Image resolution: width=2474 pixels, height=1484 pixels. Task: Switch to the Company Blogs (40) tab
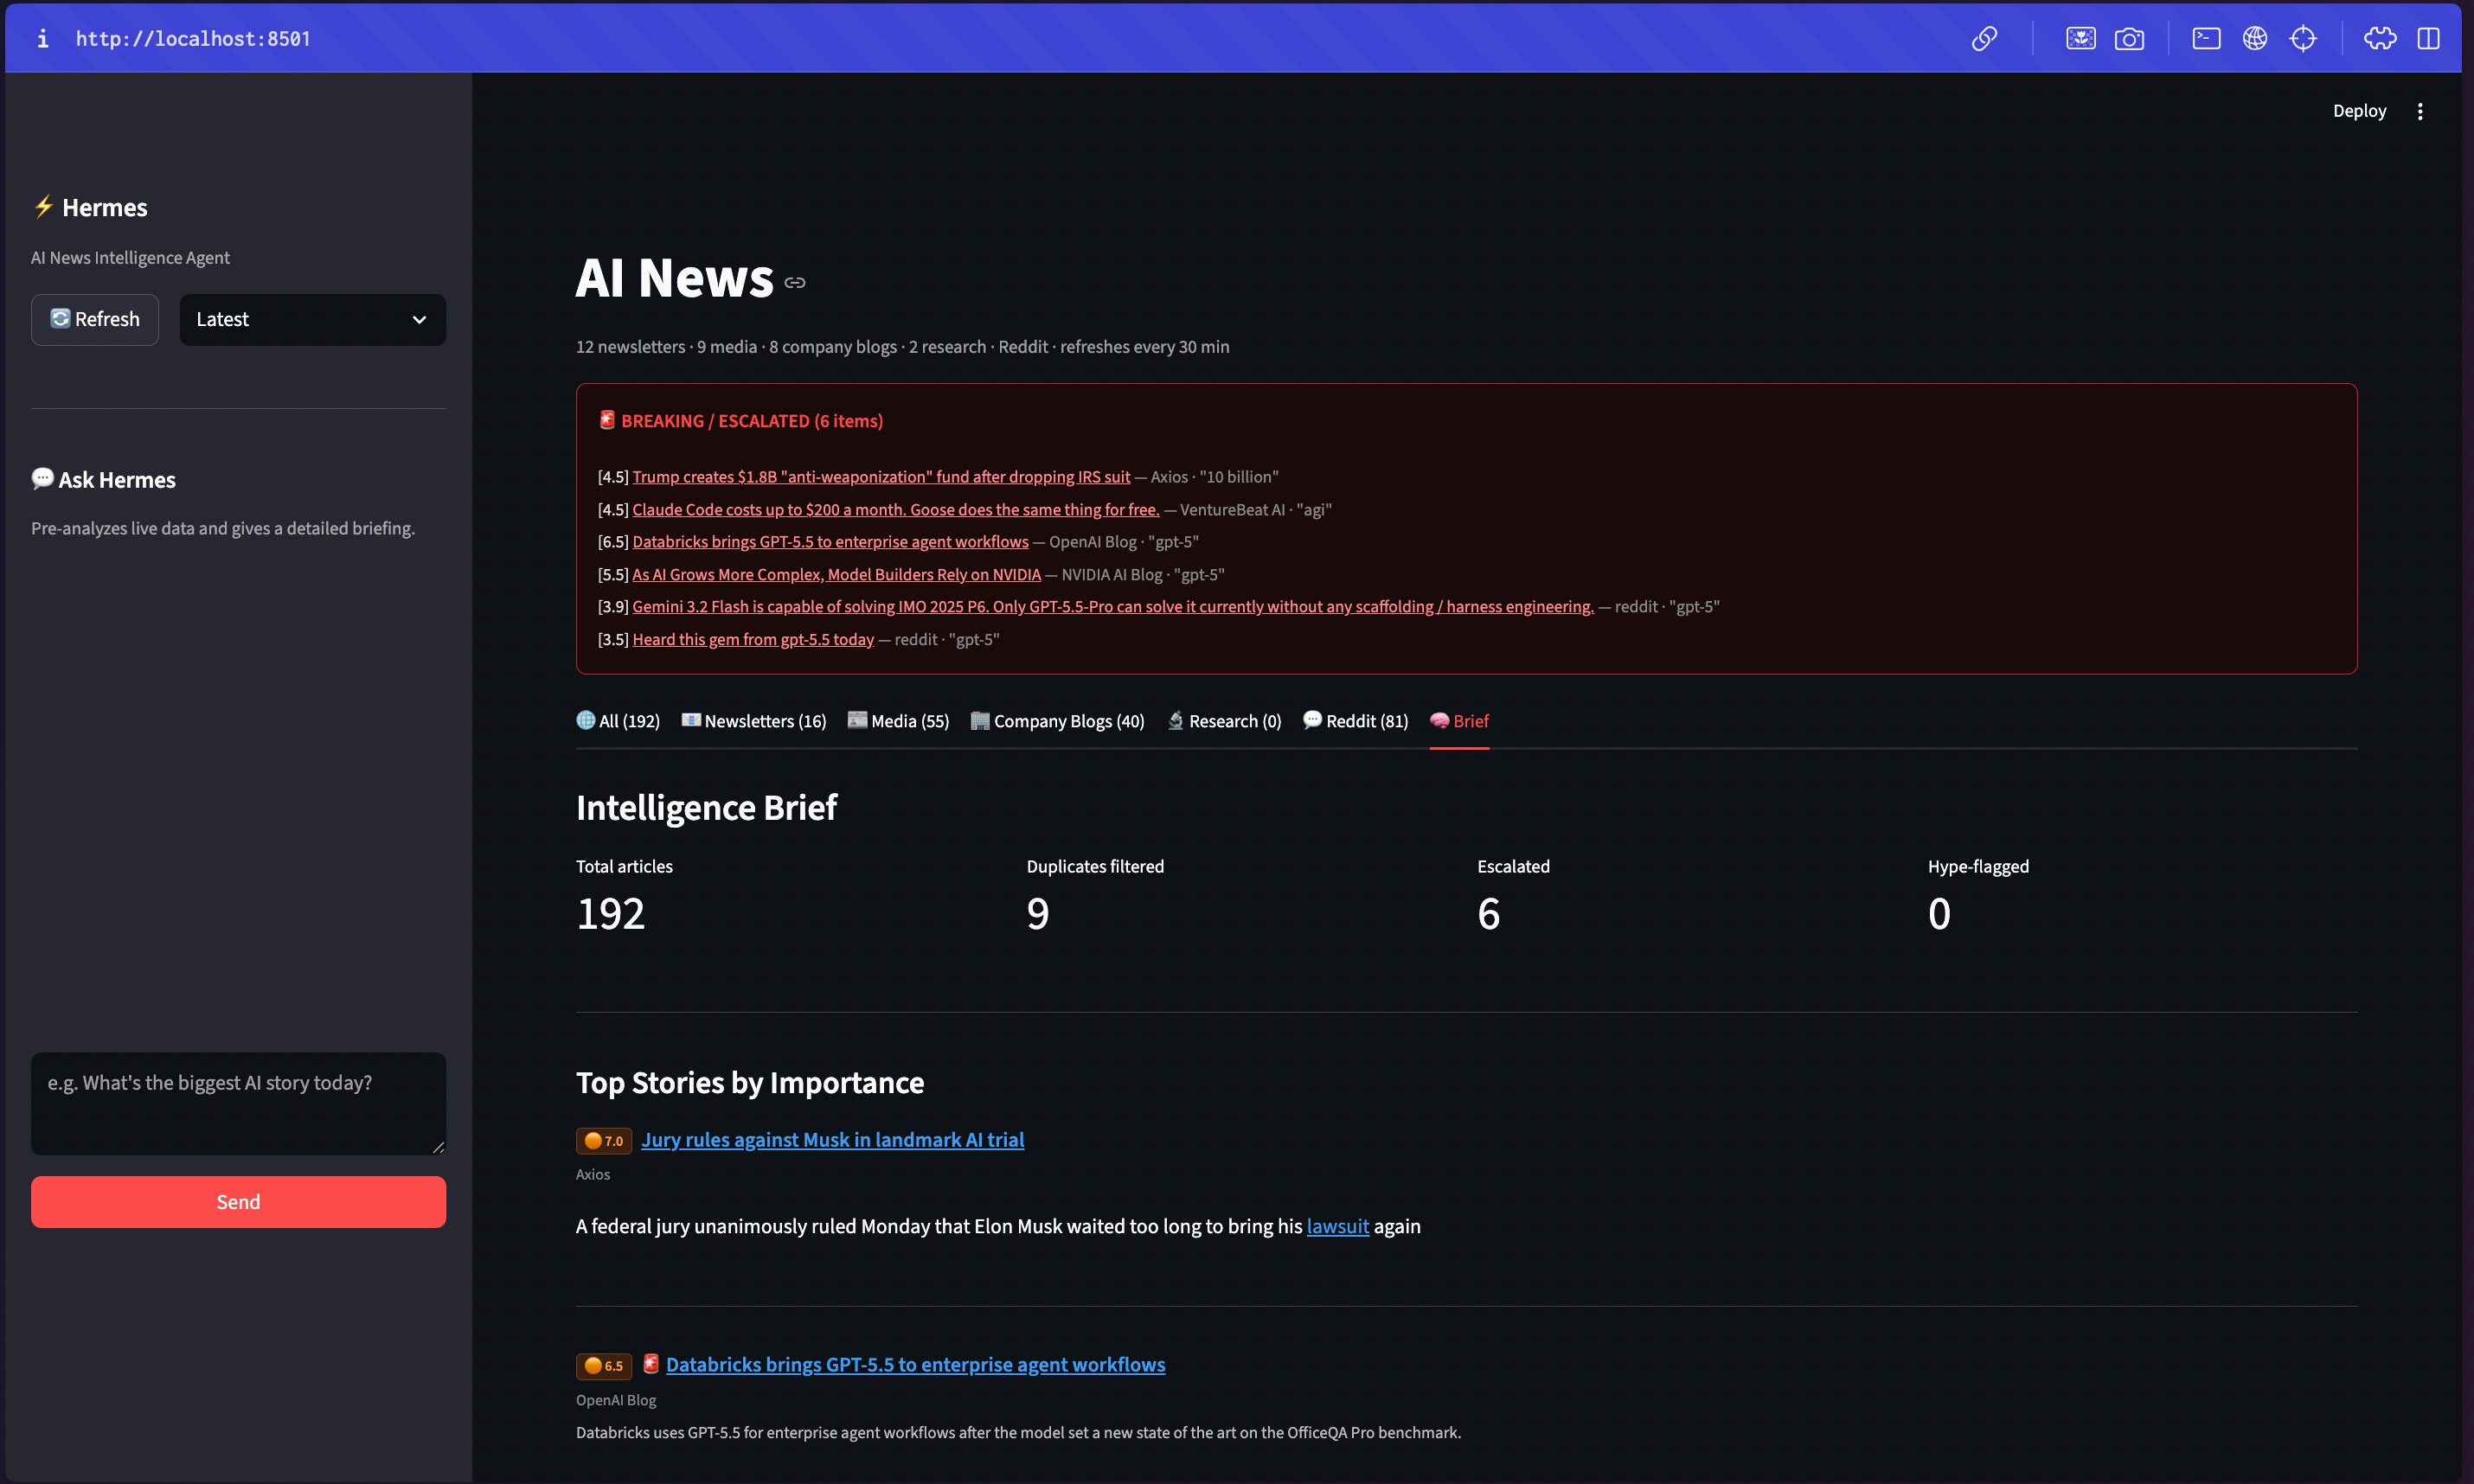[1058, 721]
